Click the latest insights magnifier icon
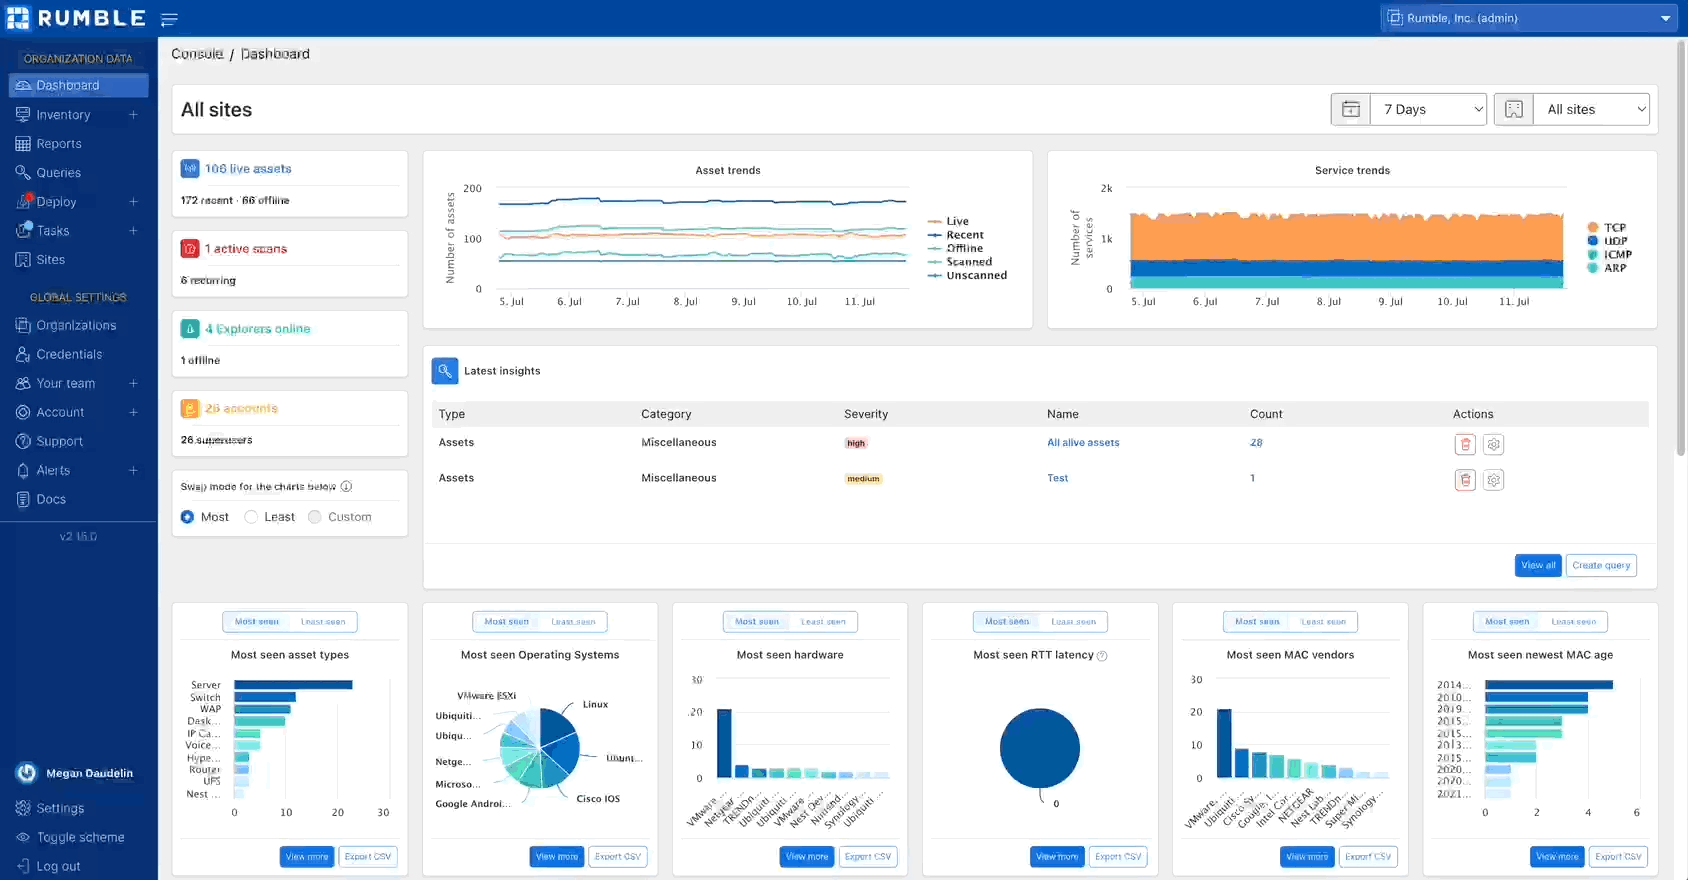 (x=445, y=371)
